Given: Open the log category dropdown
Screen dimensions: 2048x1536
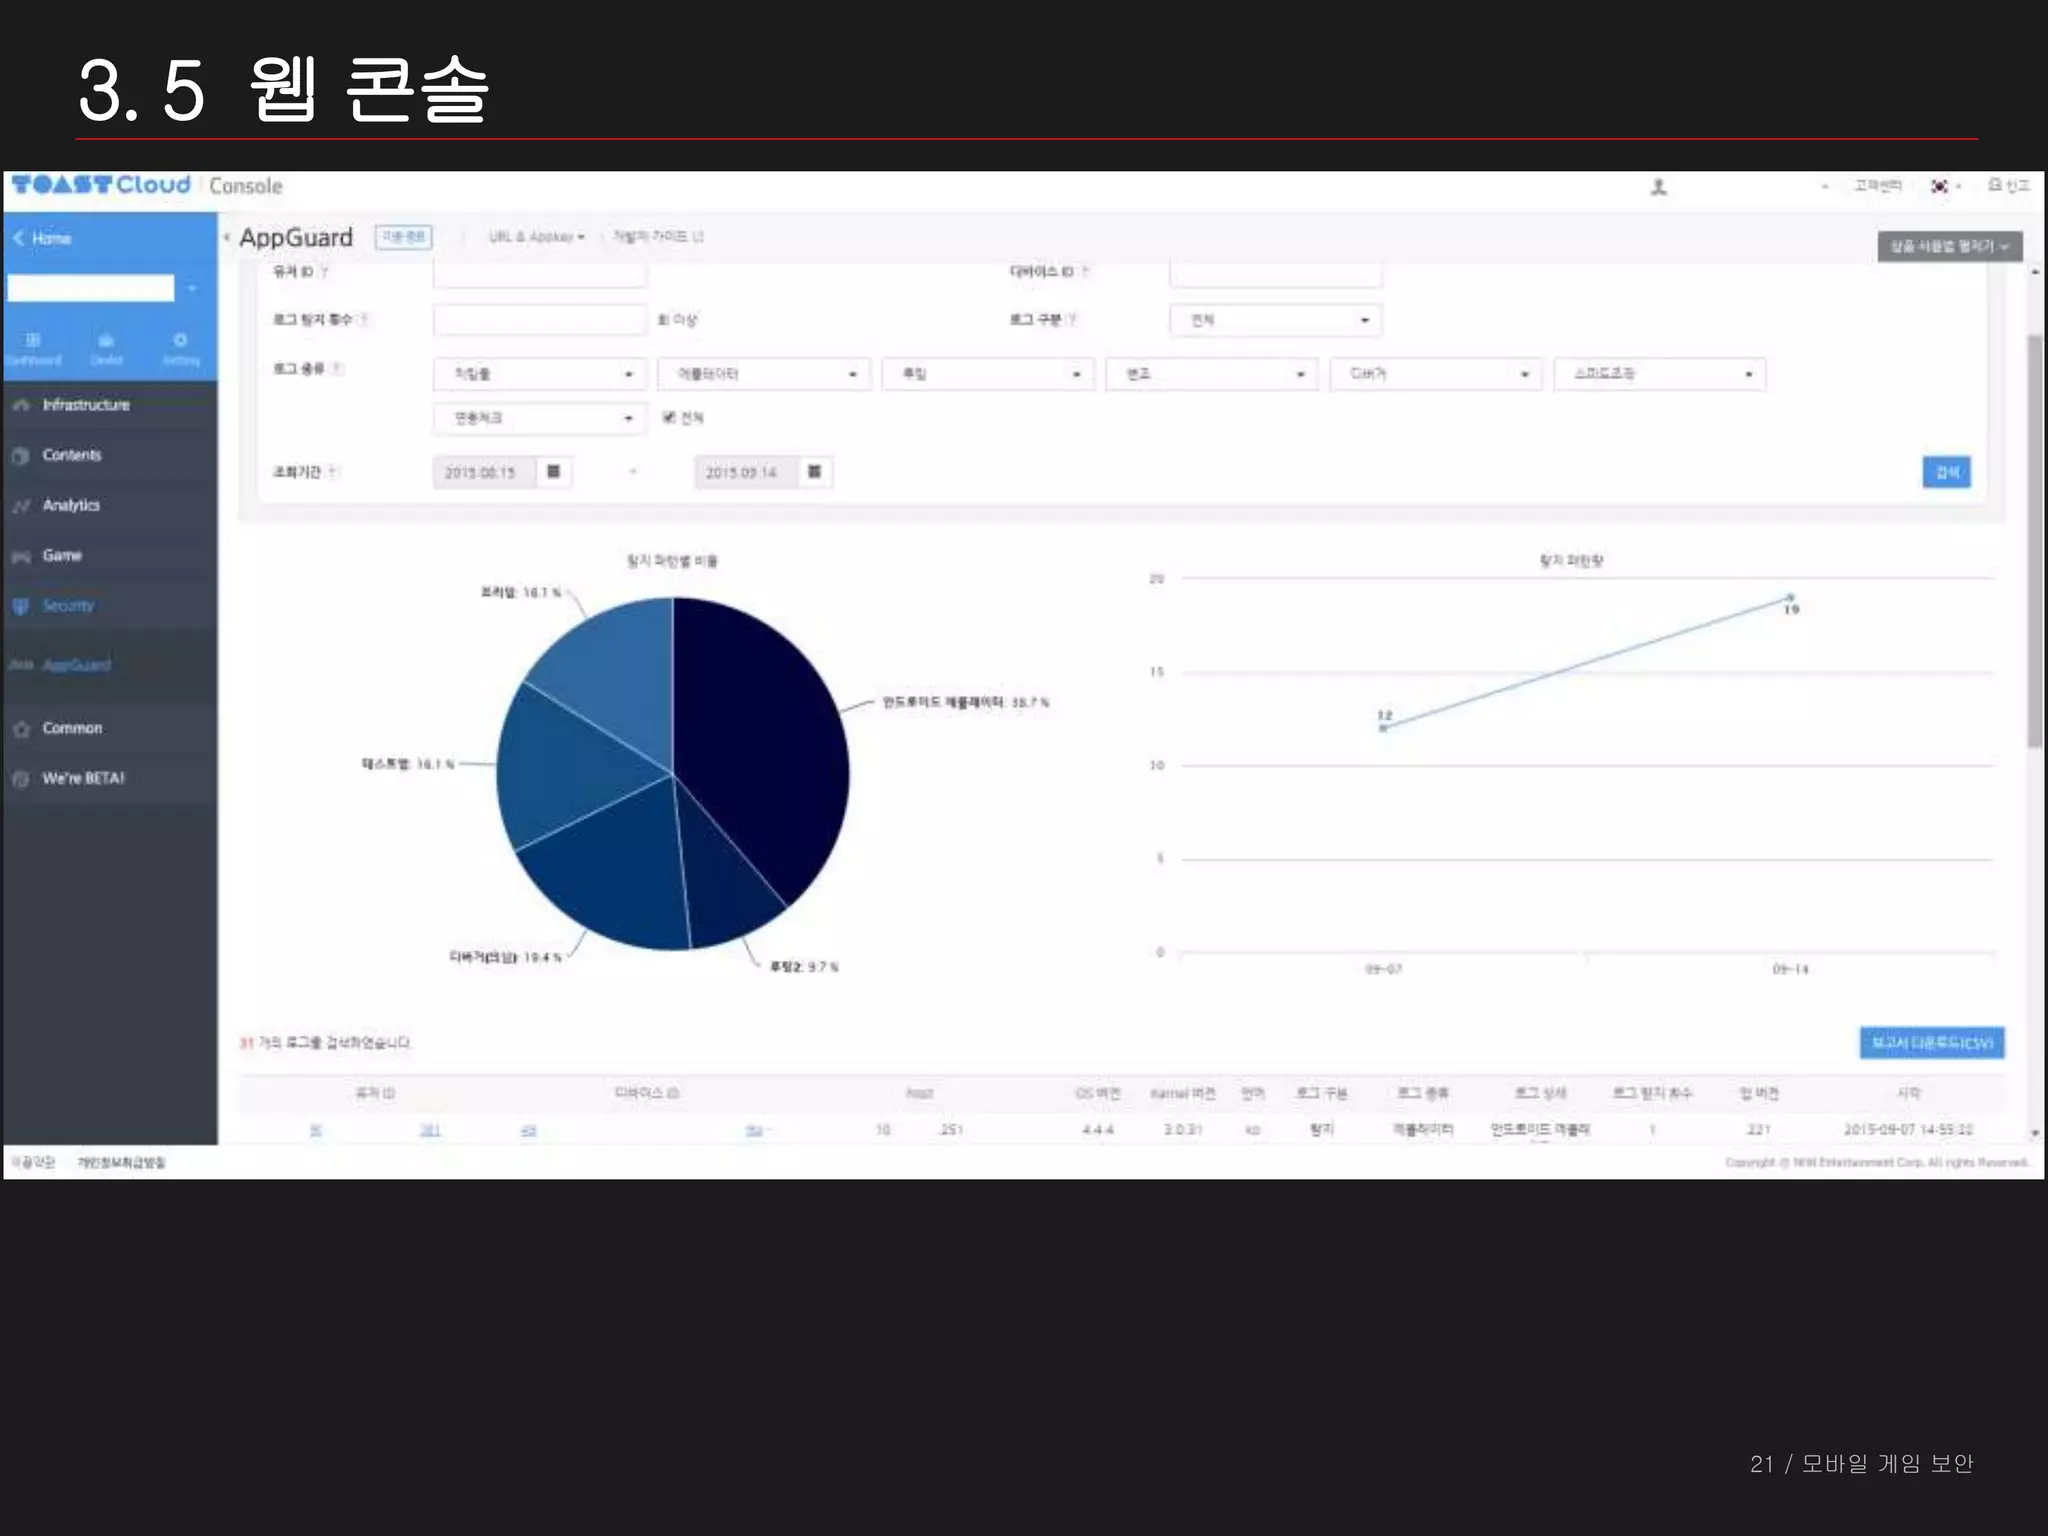Looking at the screenshot, I should pyautogui.click(x=1276, y=320).
